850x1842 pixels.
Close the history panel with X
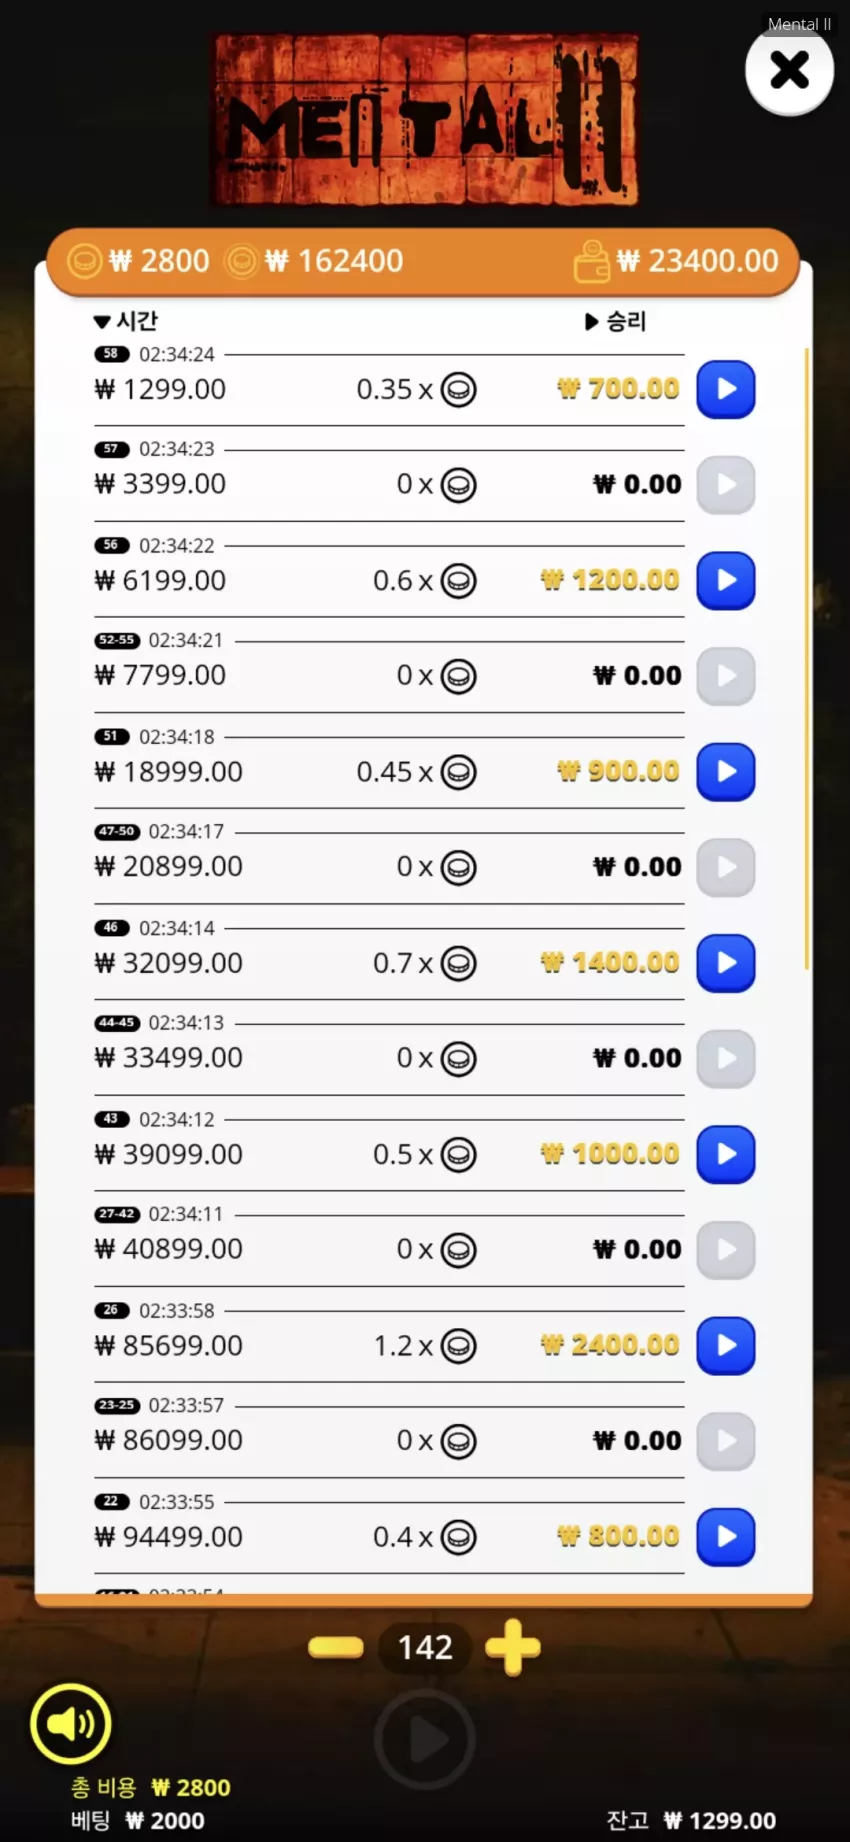[x=789, y=70]
